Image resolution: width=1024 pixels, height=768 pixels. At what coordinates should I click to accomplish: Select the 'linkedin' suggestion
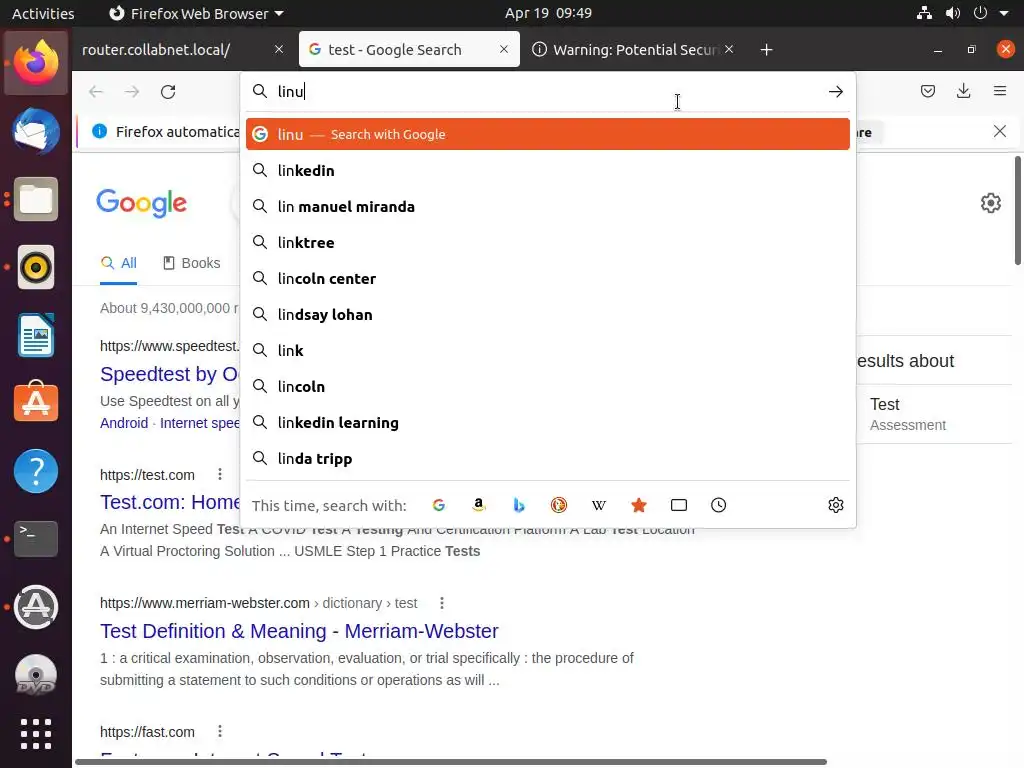pos(547,170)
